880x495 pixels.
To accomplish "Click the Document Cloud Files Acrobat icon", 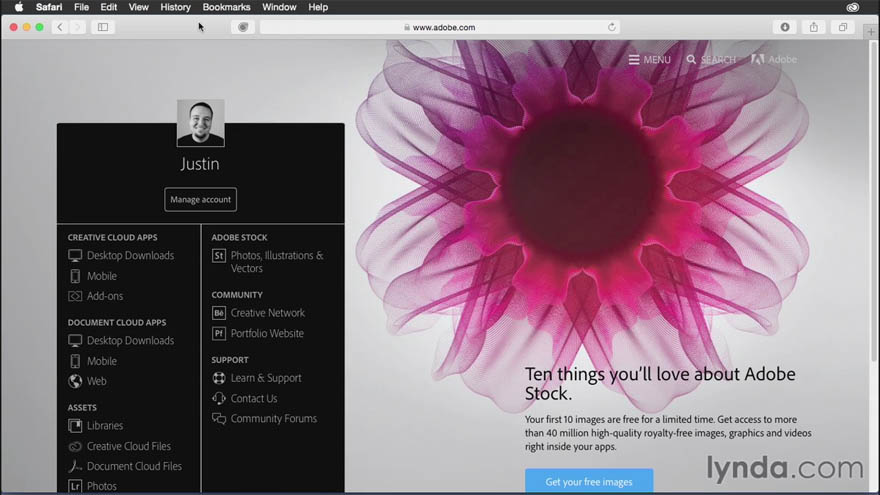I will coord(75,466).
